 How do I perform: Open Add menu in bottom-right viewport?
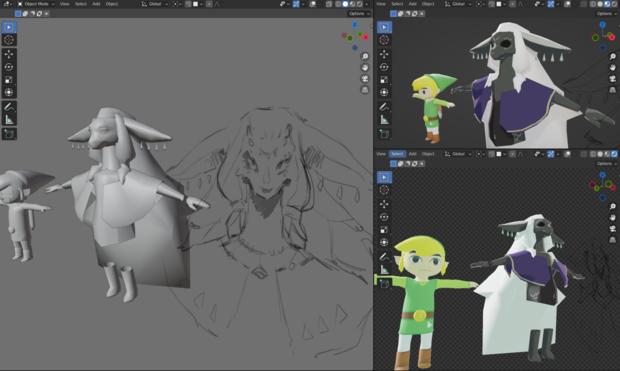(x=412, y=154)
